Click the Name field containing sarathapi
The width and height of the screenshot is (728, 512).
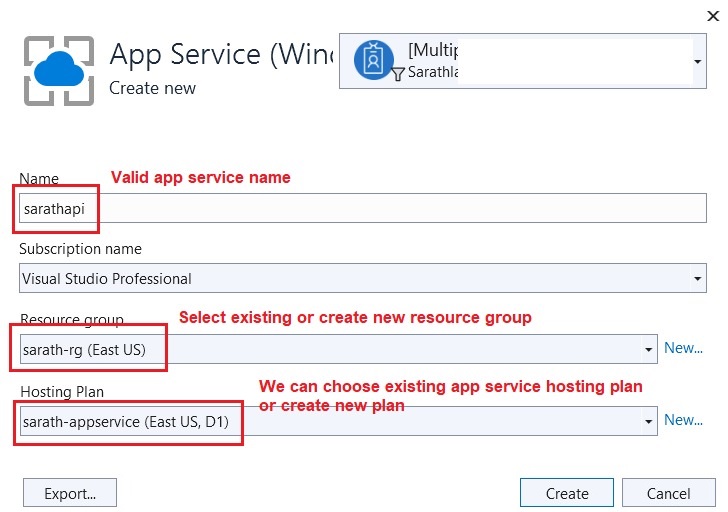[x=363, y=208]
